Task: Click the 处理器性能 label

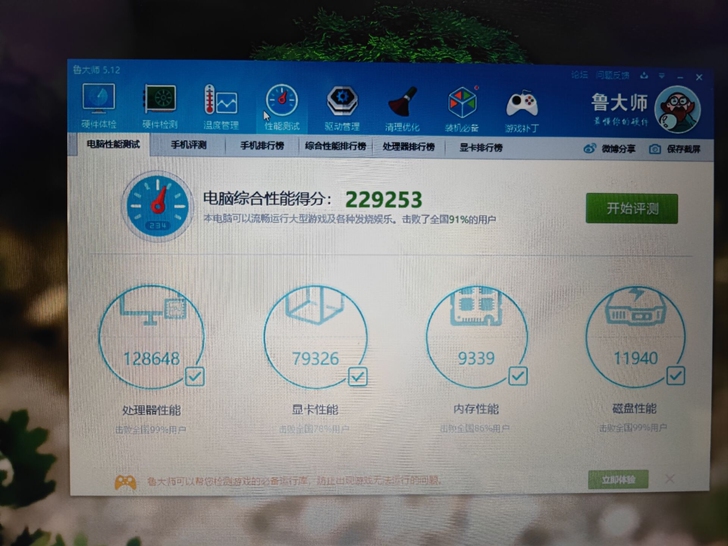Action: (151, 410)
